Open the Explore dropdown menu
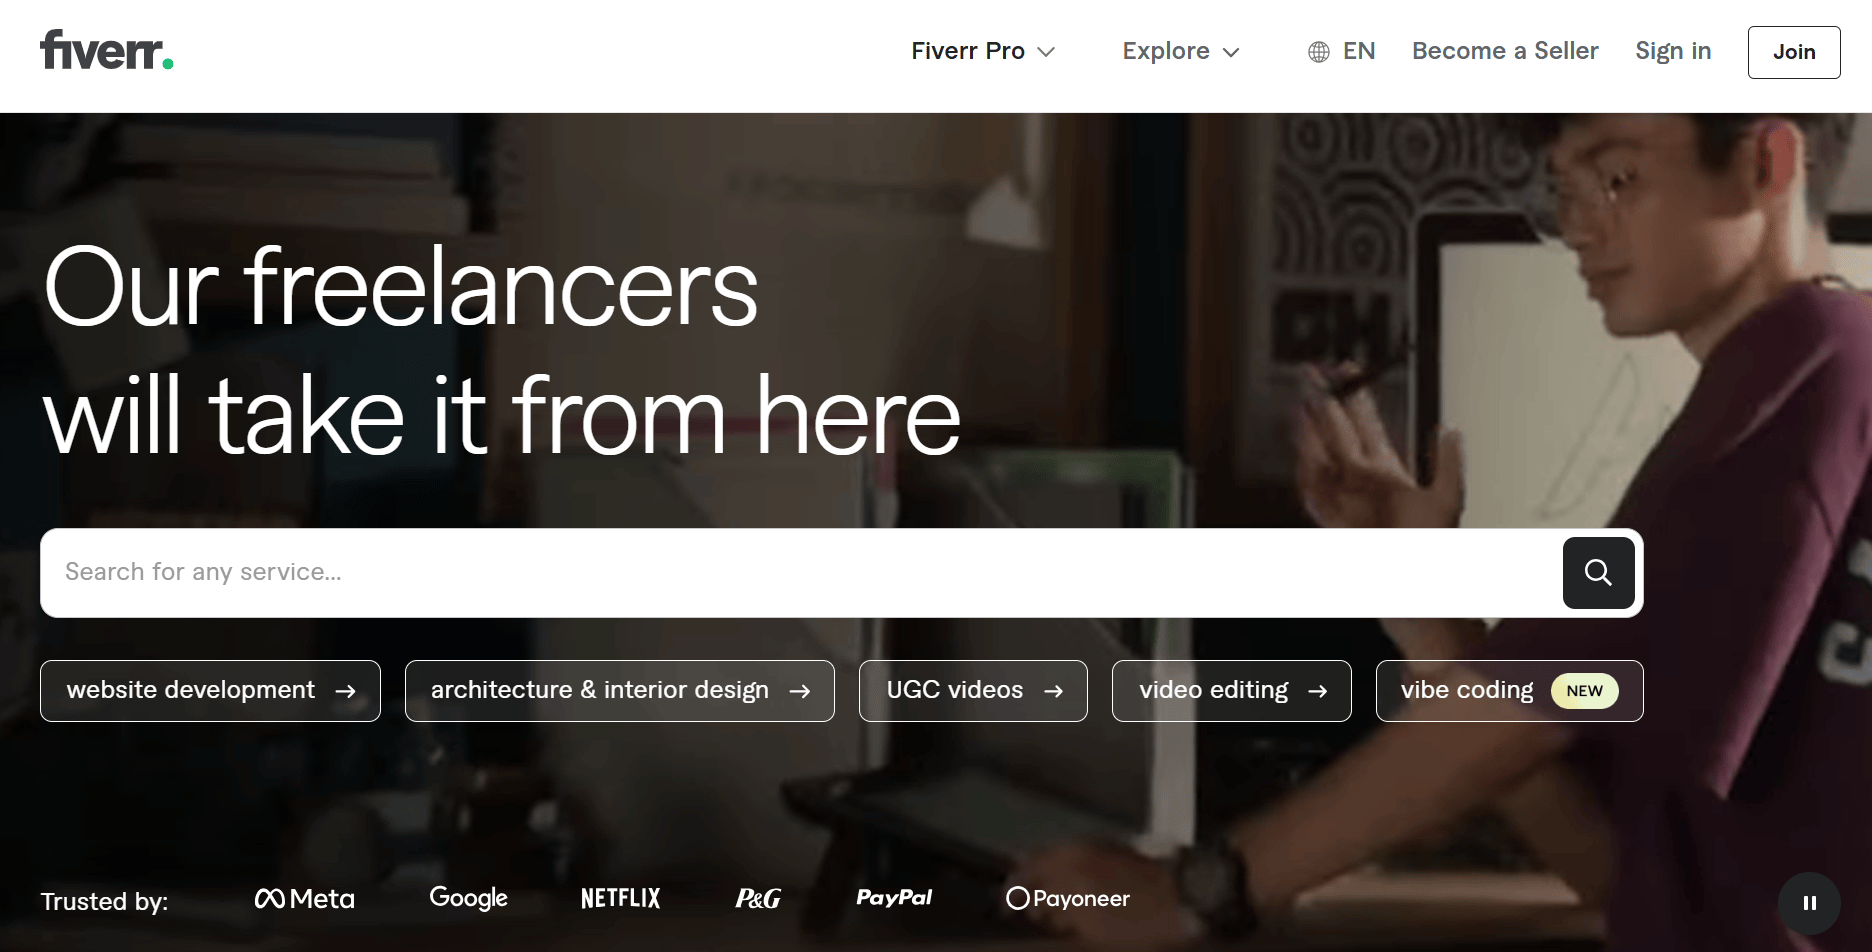Viewport: 1872px width, 952px height. coord(1181,51)
